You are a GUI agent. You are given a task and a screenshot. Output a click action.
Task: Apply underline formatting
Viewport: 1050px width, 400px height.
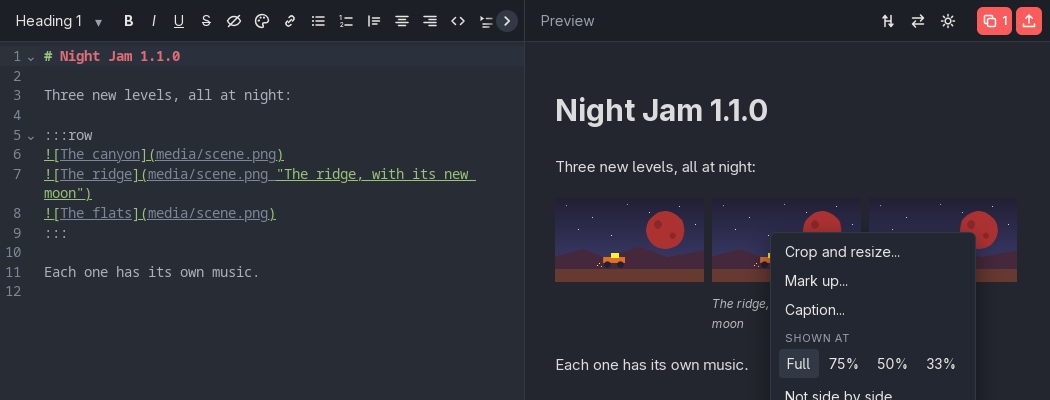pos(179,21)
